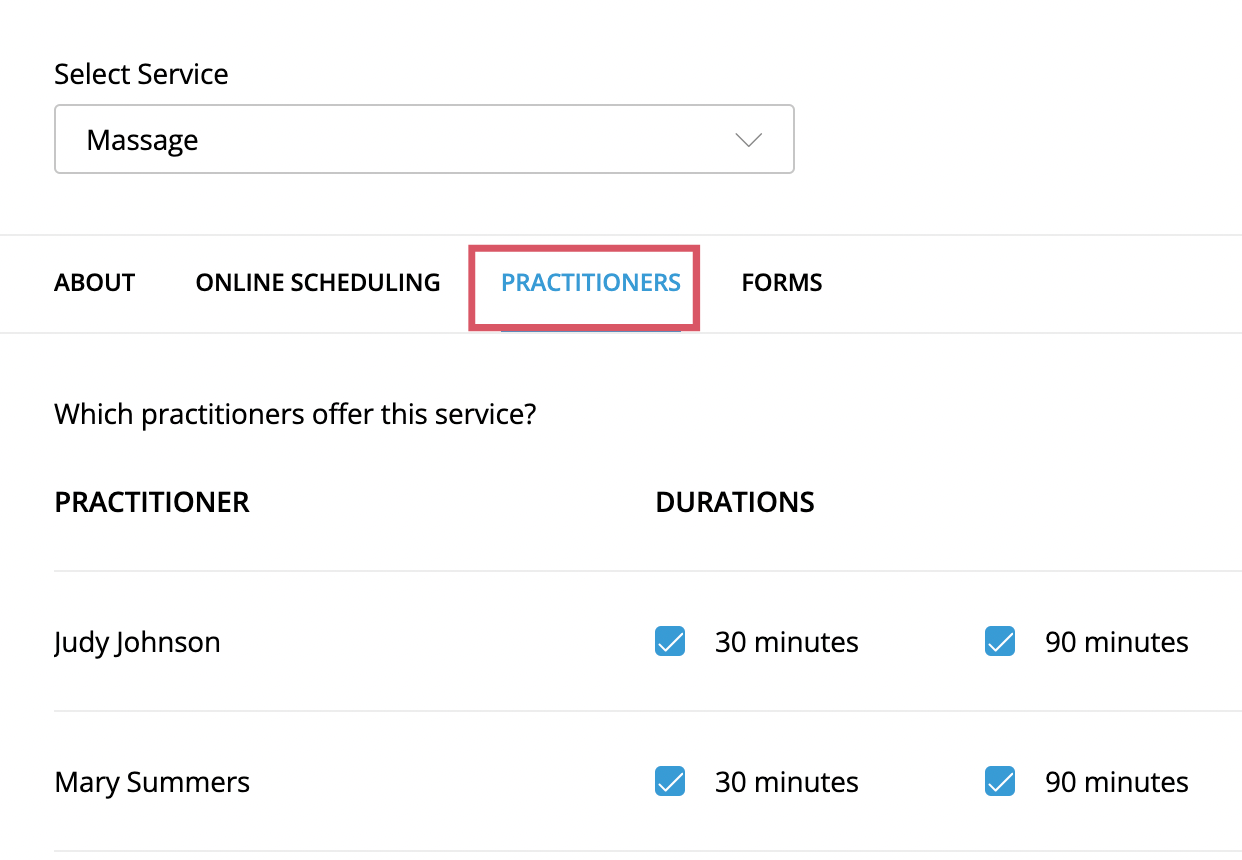Toggle Mary Summers' 30 minutes checkbox
The image size is (1242, 860).
pos(670,781)
